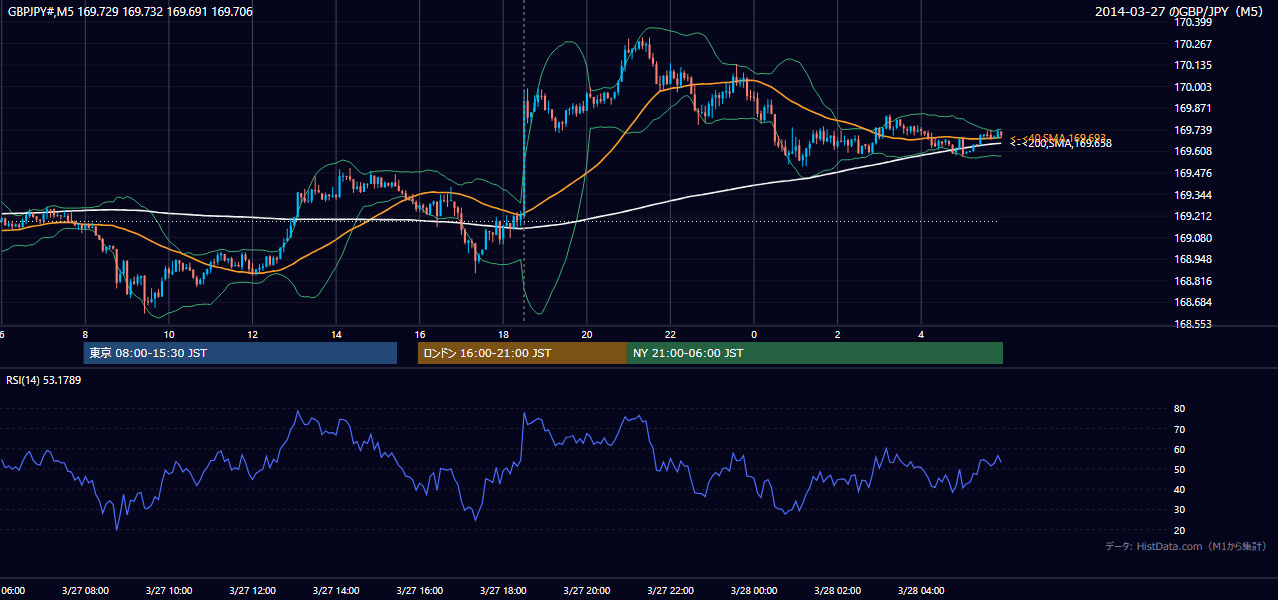Click RSI scale value 80
Screen dimensions: 1278x600
1180,409
